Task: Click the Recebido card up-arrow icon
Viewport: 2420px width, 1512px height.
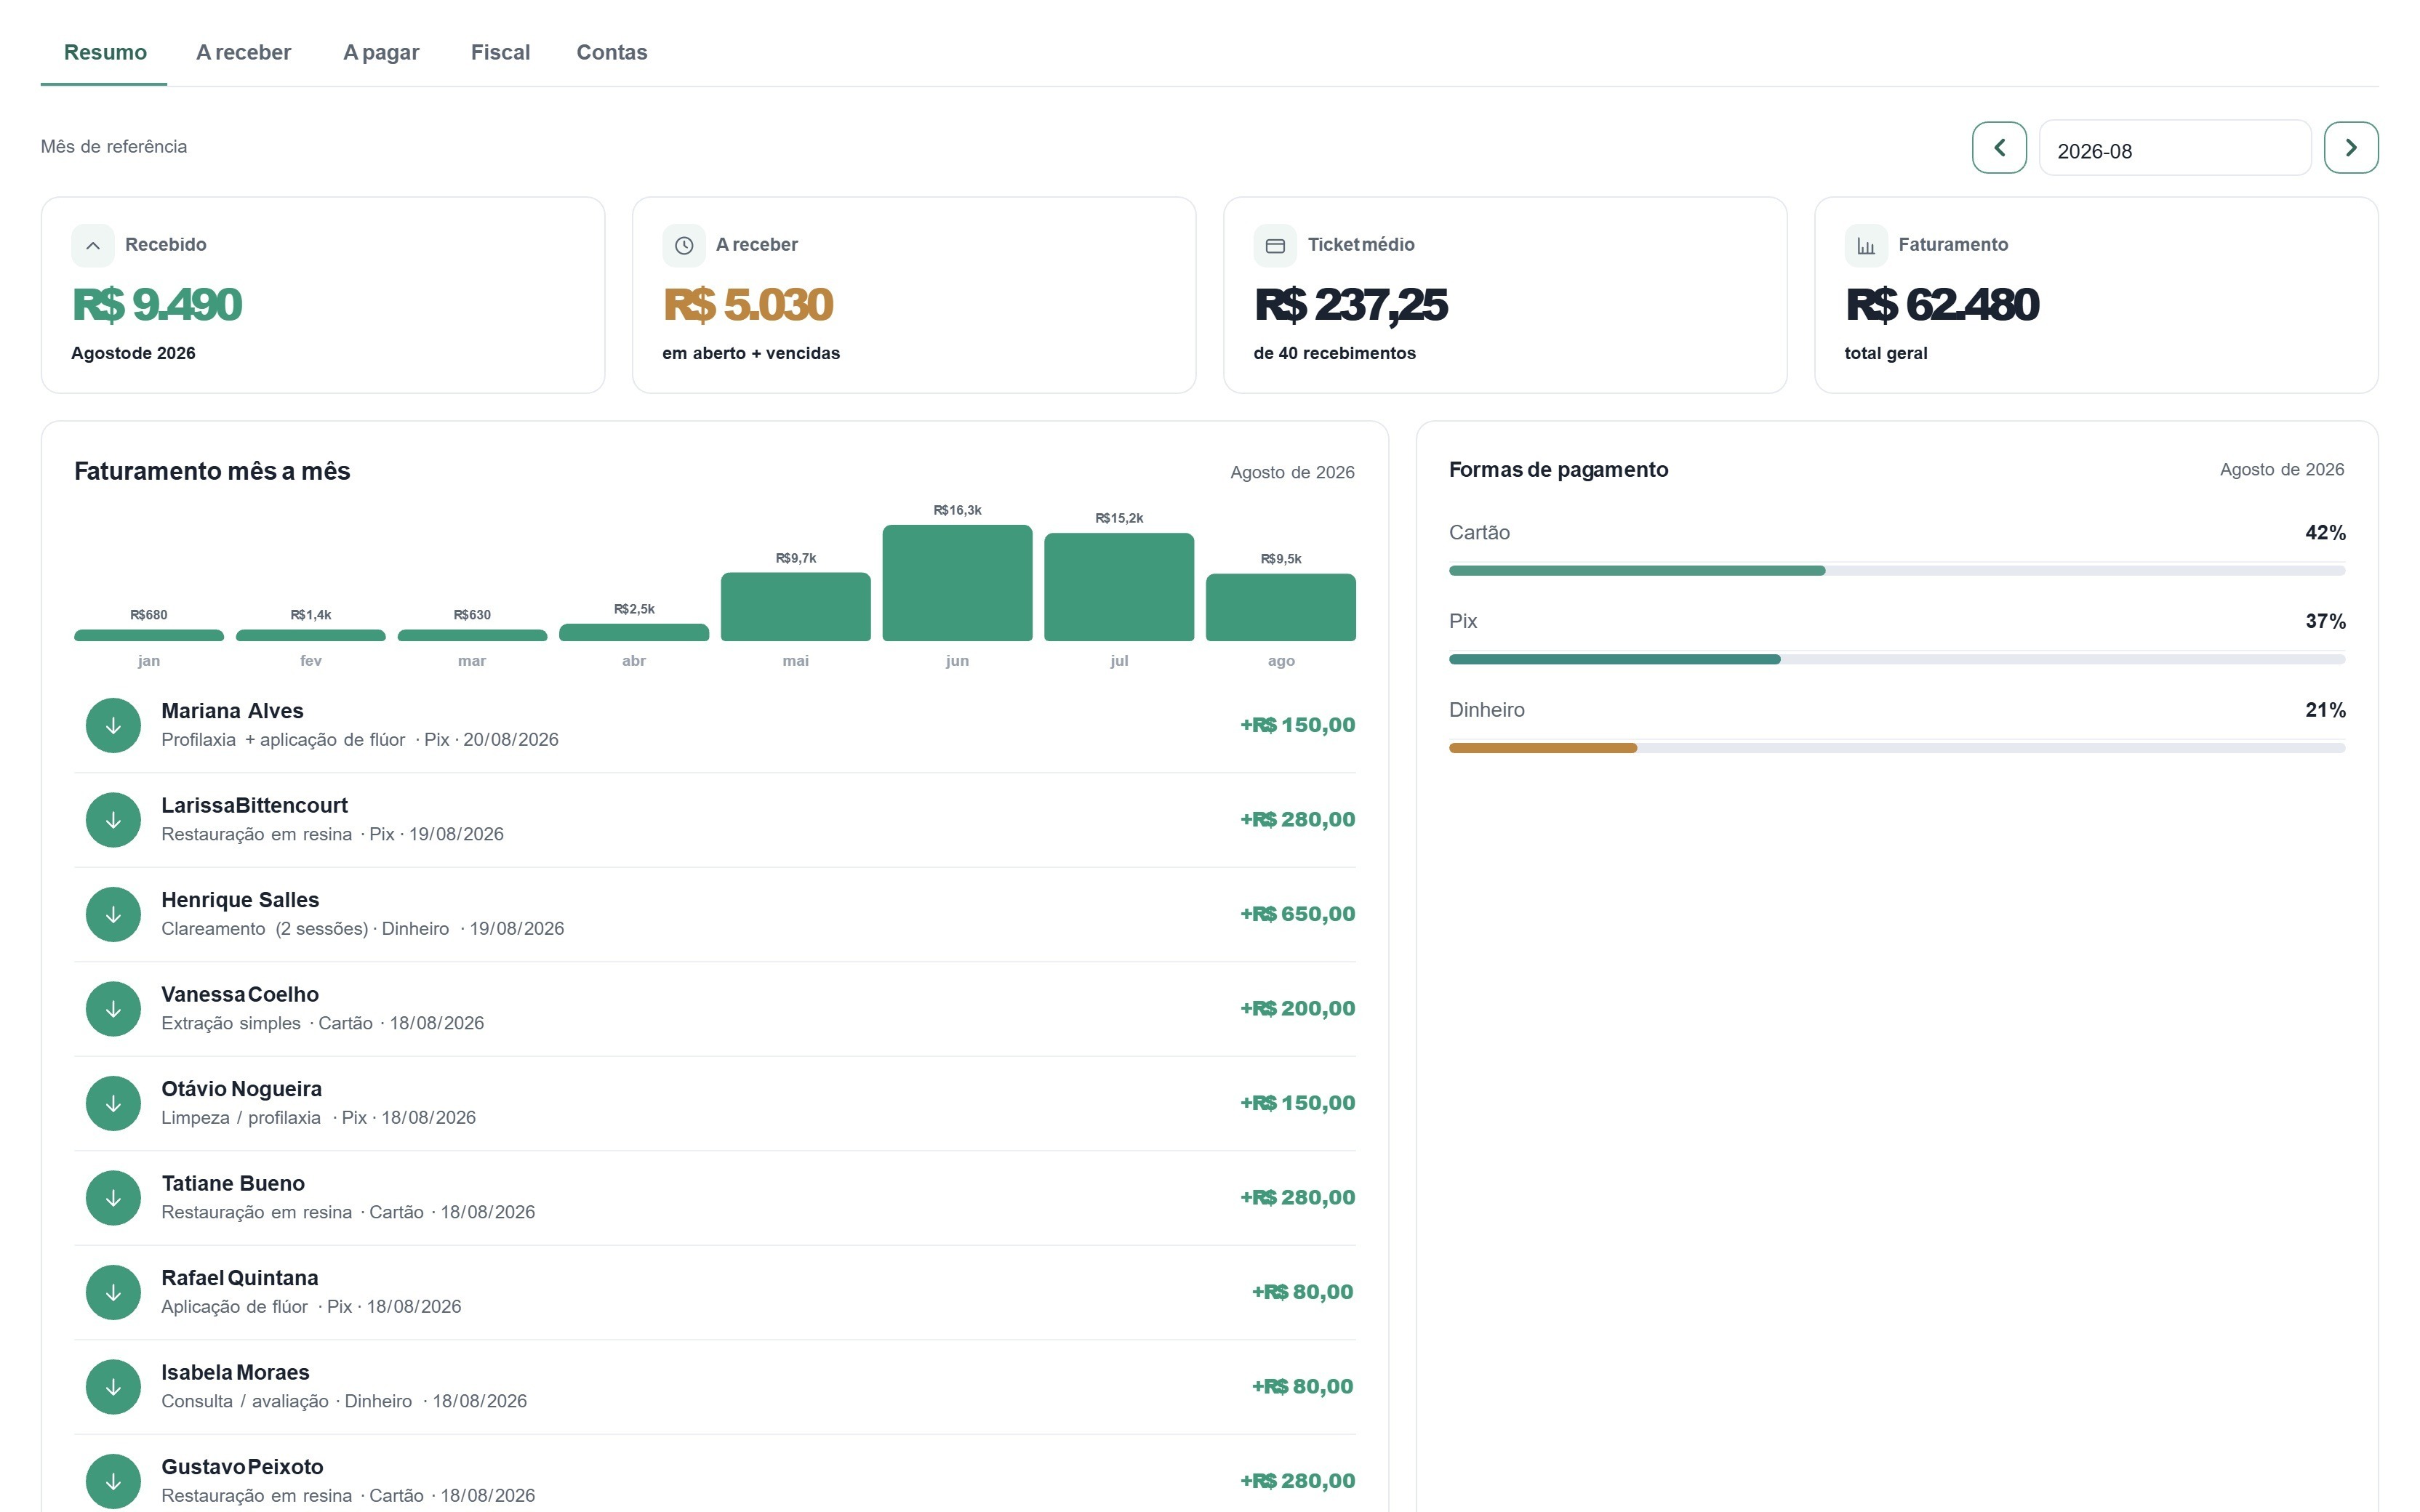Action: (x=93, y=246)
